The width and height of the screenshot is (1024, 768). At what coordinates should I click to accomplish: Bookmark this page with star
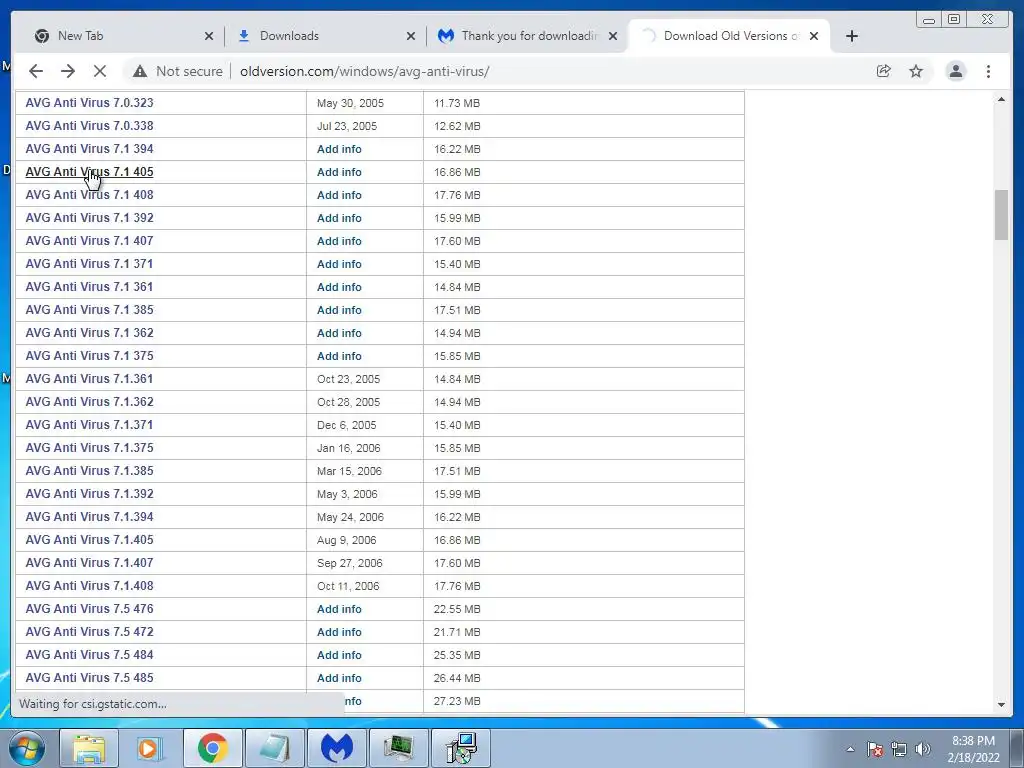[x=916, y=71]
